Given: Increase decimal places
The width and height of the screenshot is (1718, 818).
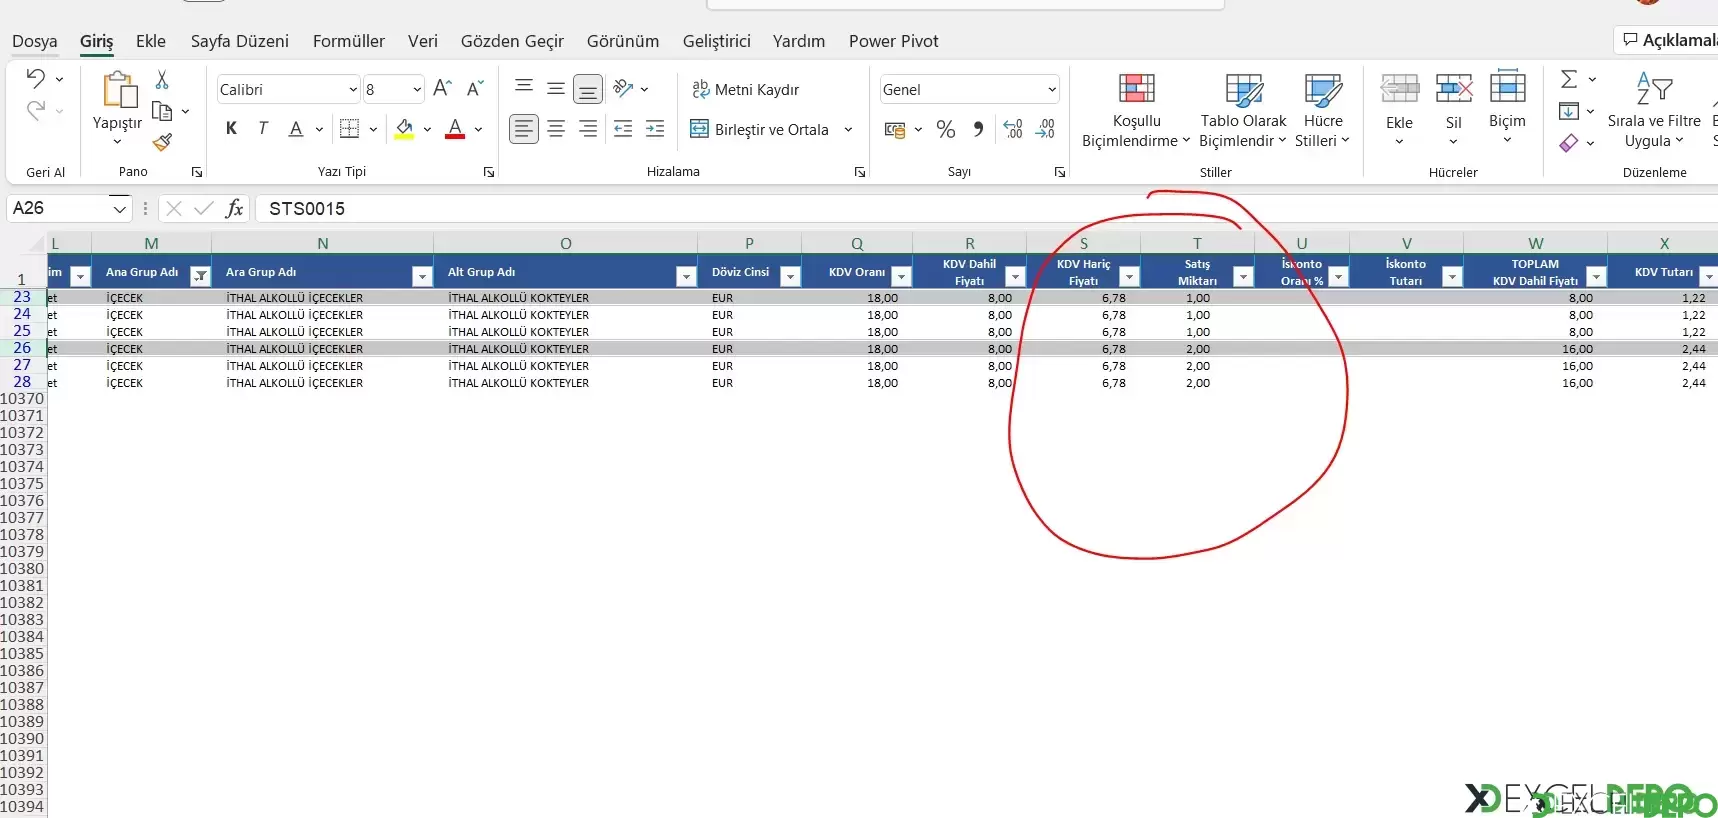Looking at the screenshot, I should point(1013,129).
